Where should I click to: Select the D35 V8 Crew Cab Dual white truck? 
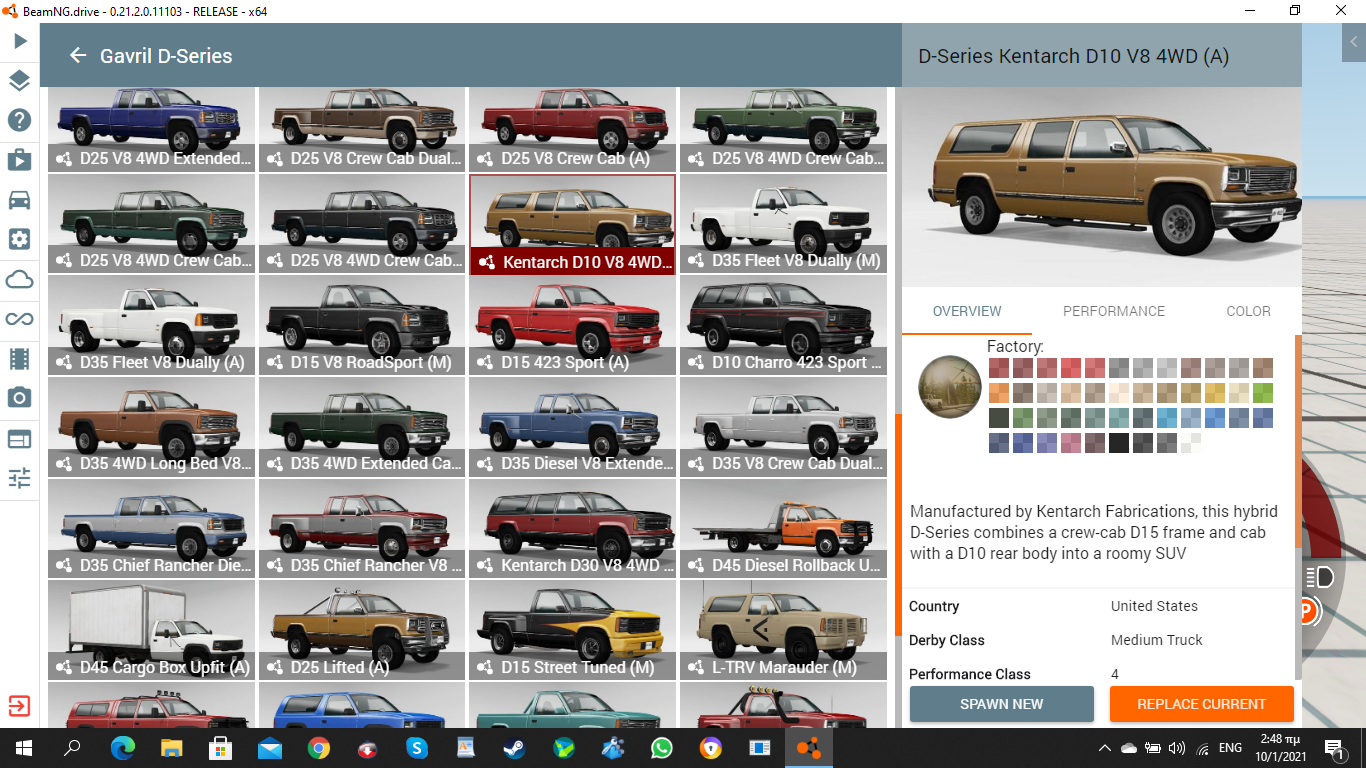tap(784, 427)
